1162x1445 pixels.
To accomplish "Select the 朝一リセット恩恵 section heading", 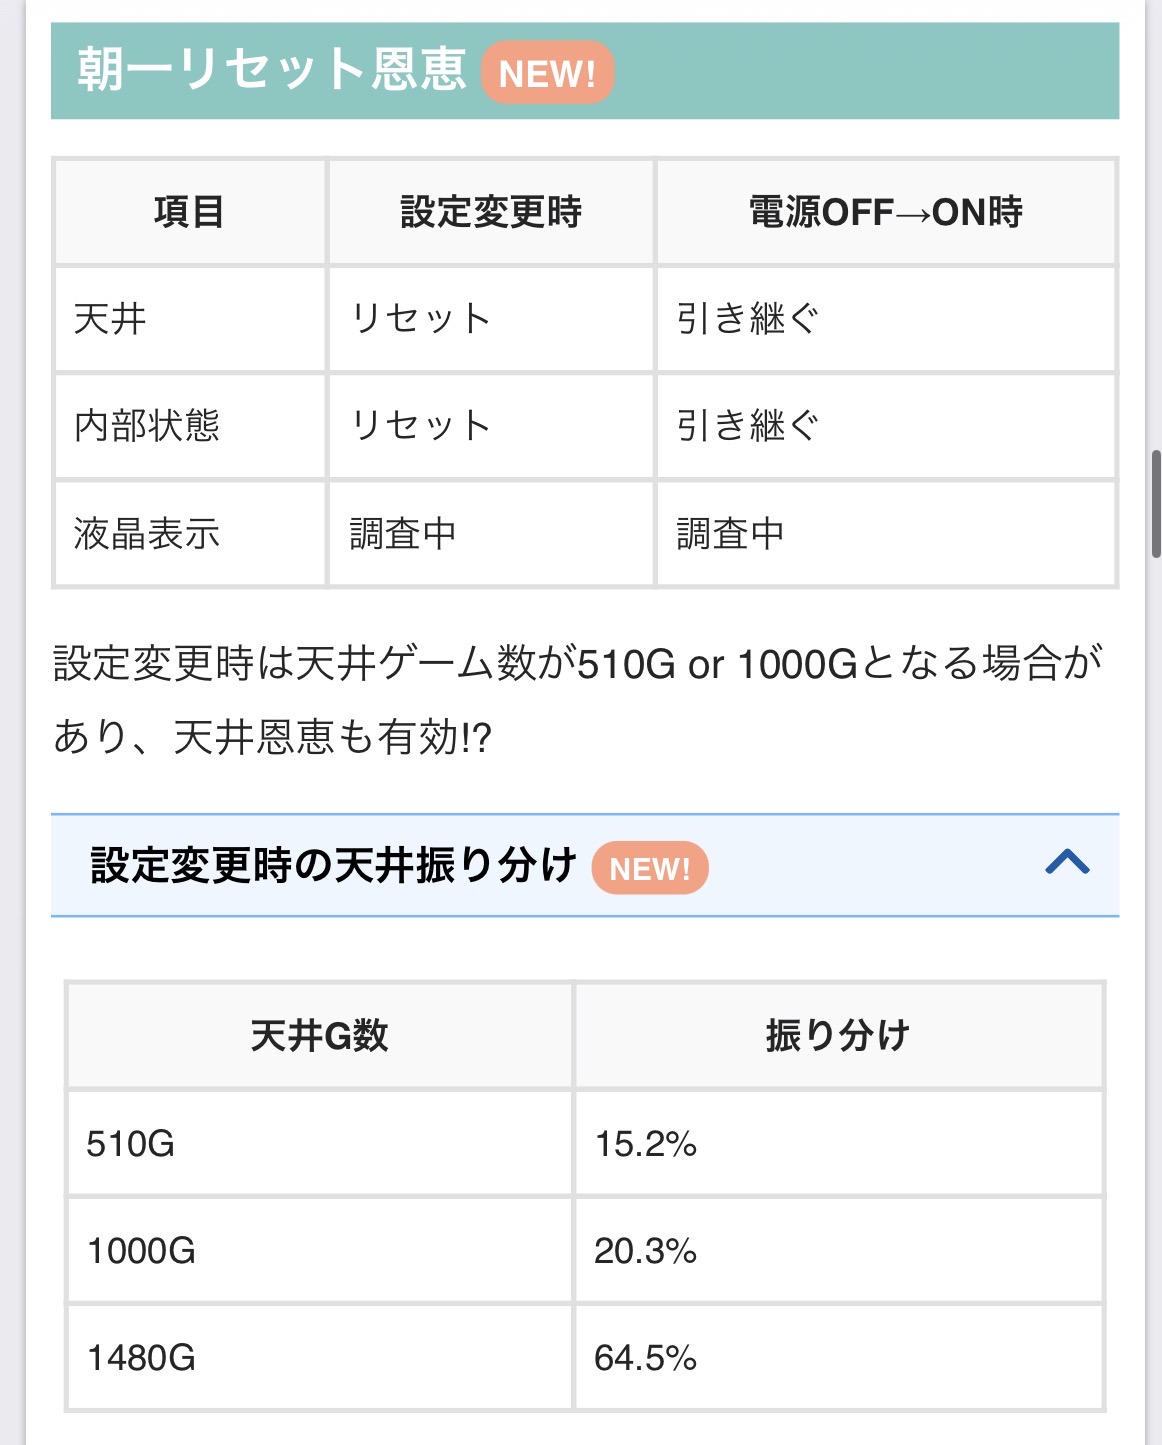I will point(272,70).
